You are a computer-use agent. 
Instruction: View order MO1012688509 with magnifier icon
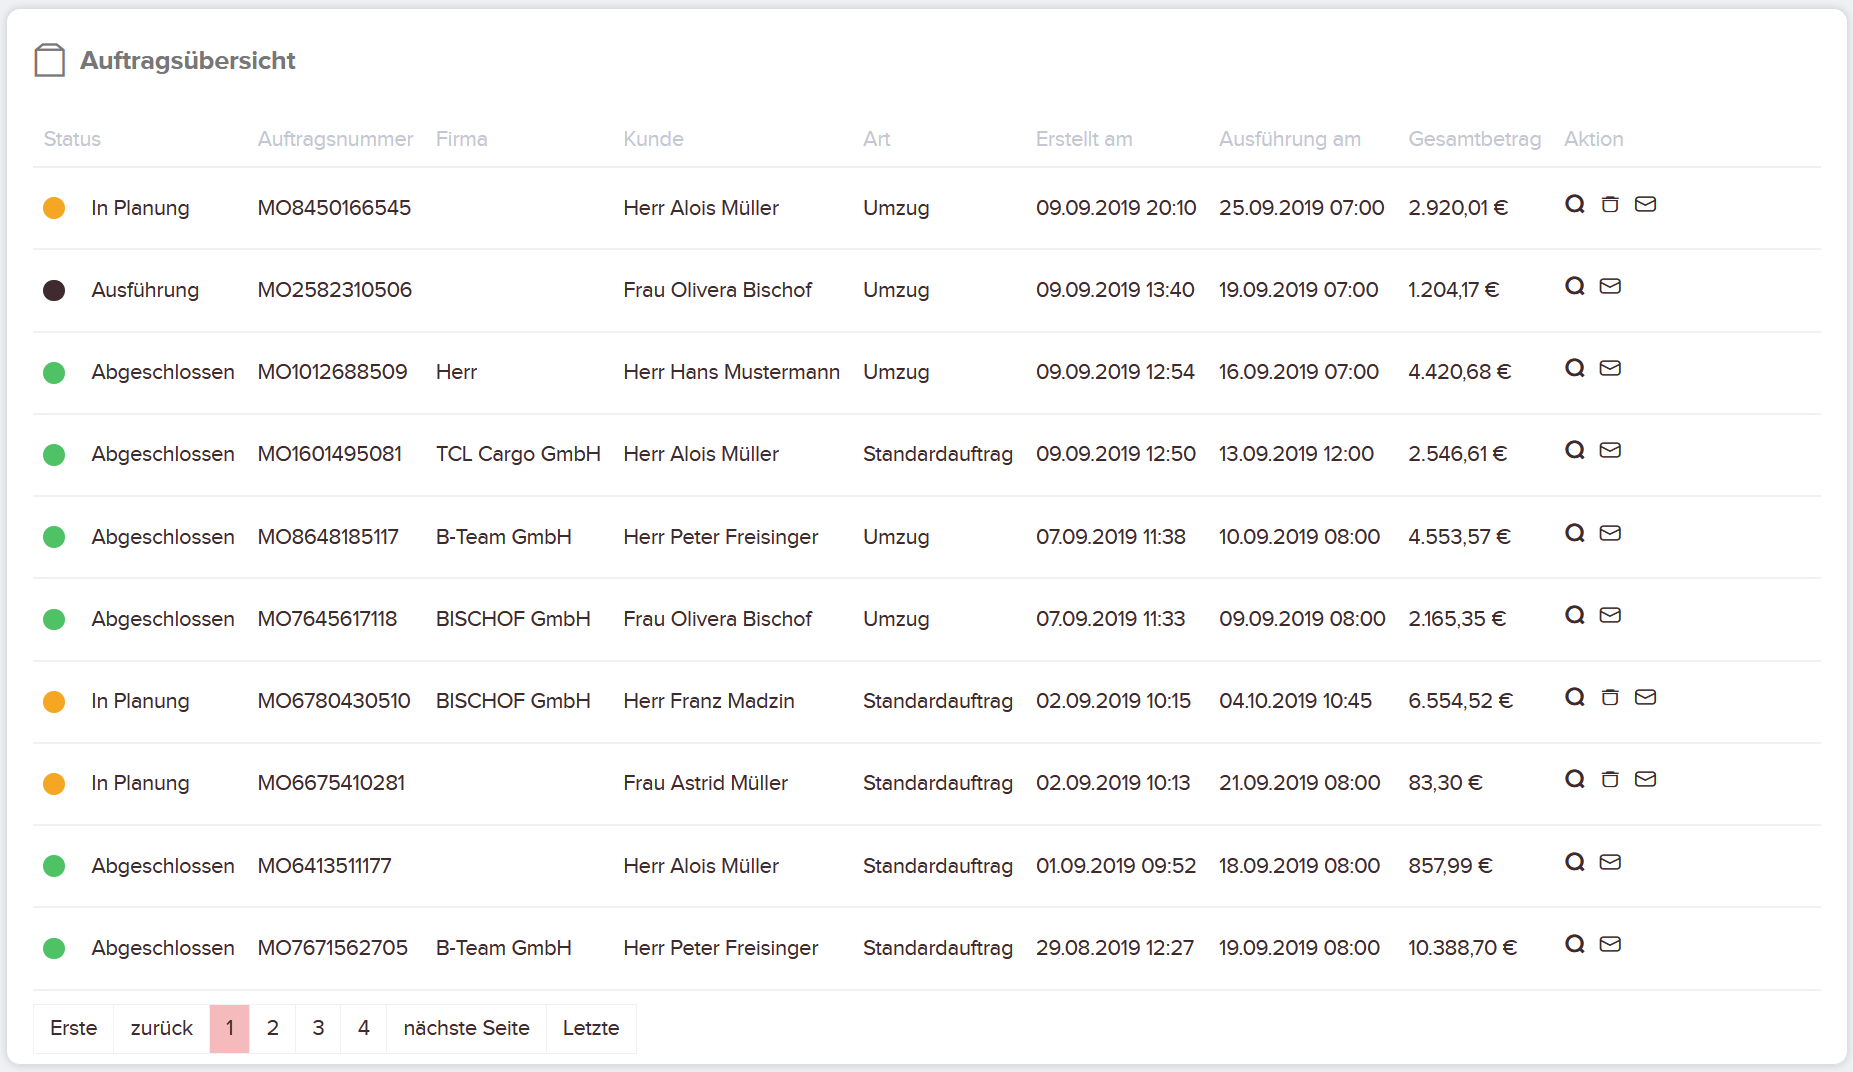[1575, 368]
